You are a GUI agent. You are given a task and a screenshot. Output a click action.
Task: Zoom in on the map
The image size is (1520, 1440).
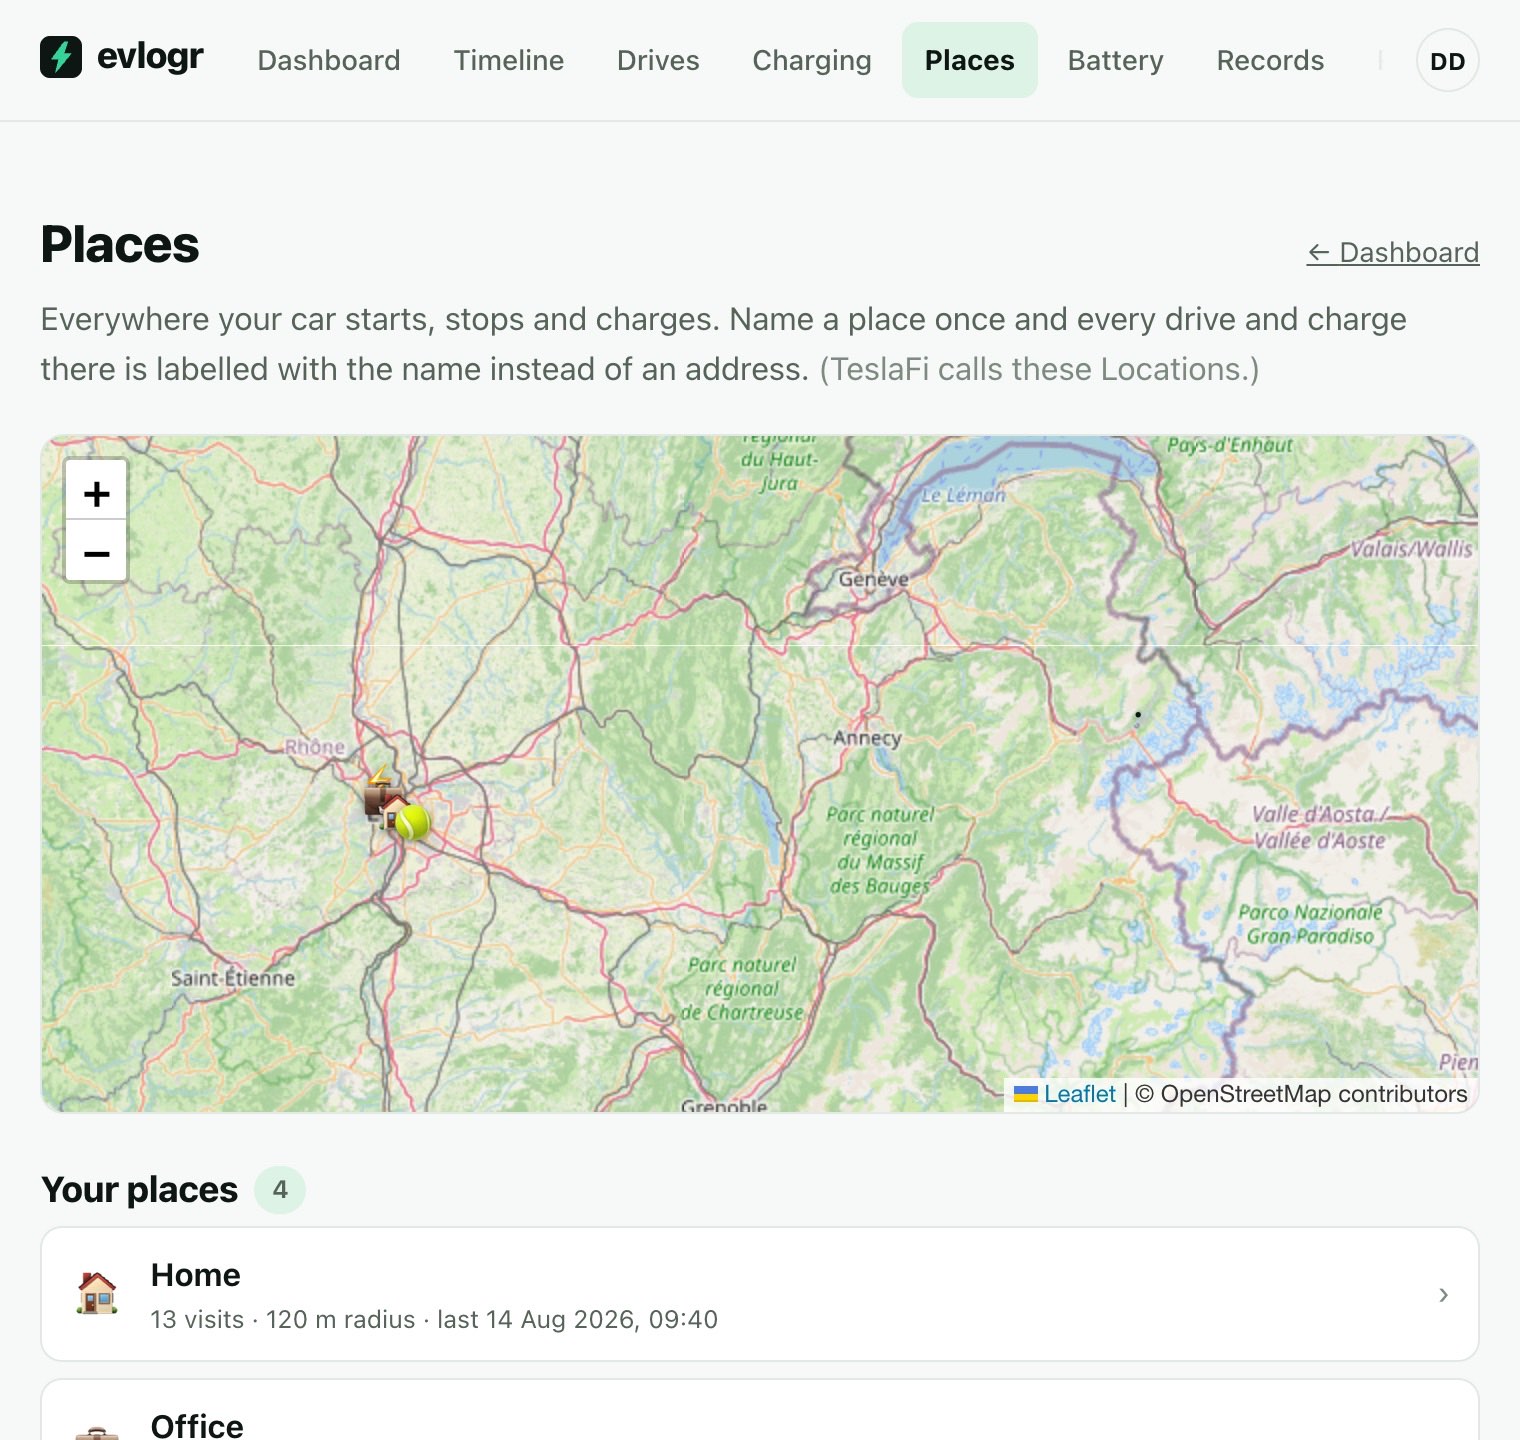click(x=96, y=491)
